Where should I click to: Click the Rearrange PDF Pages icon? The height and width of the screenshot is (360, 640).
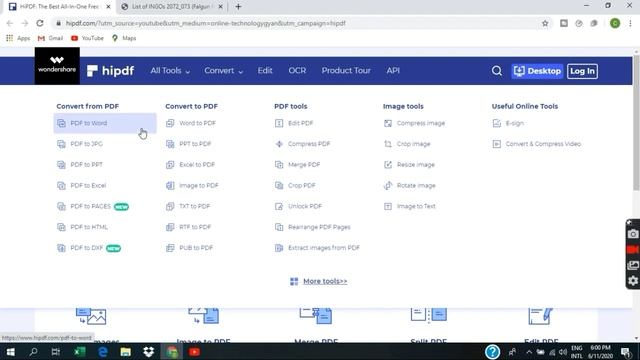279,227
